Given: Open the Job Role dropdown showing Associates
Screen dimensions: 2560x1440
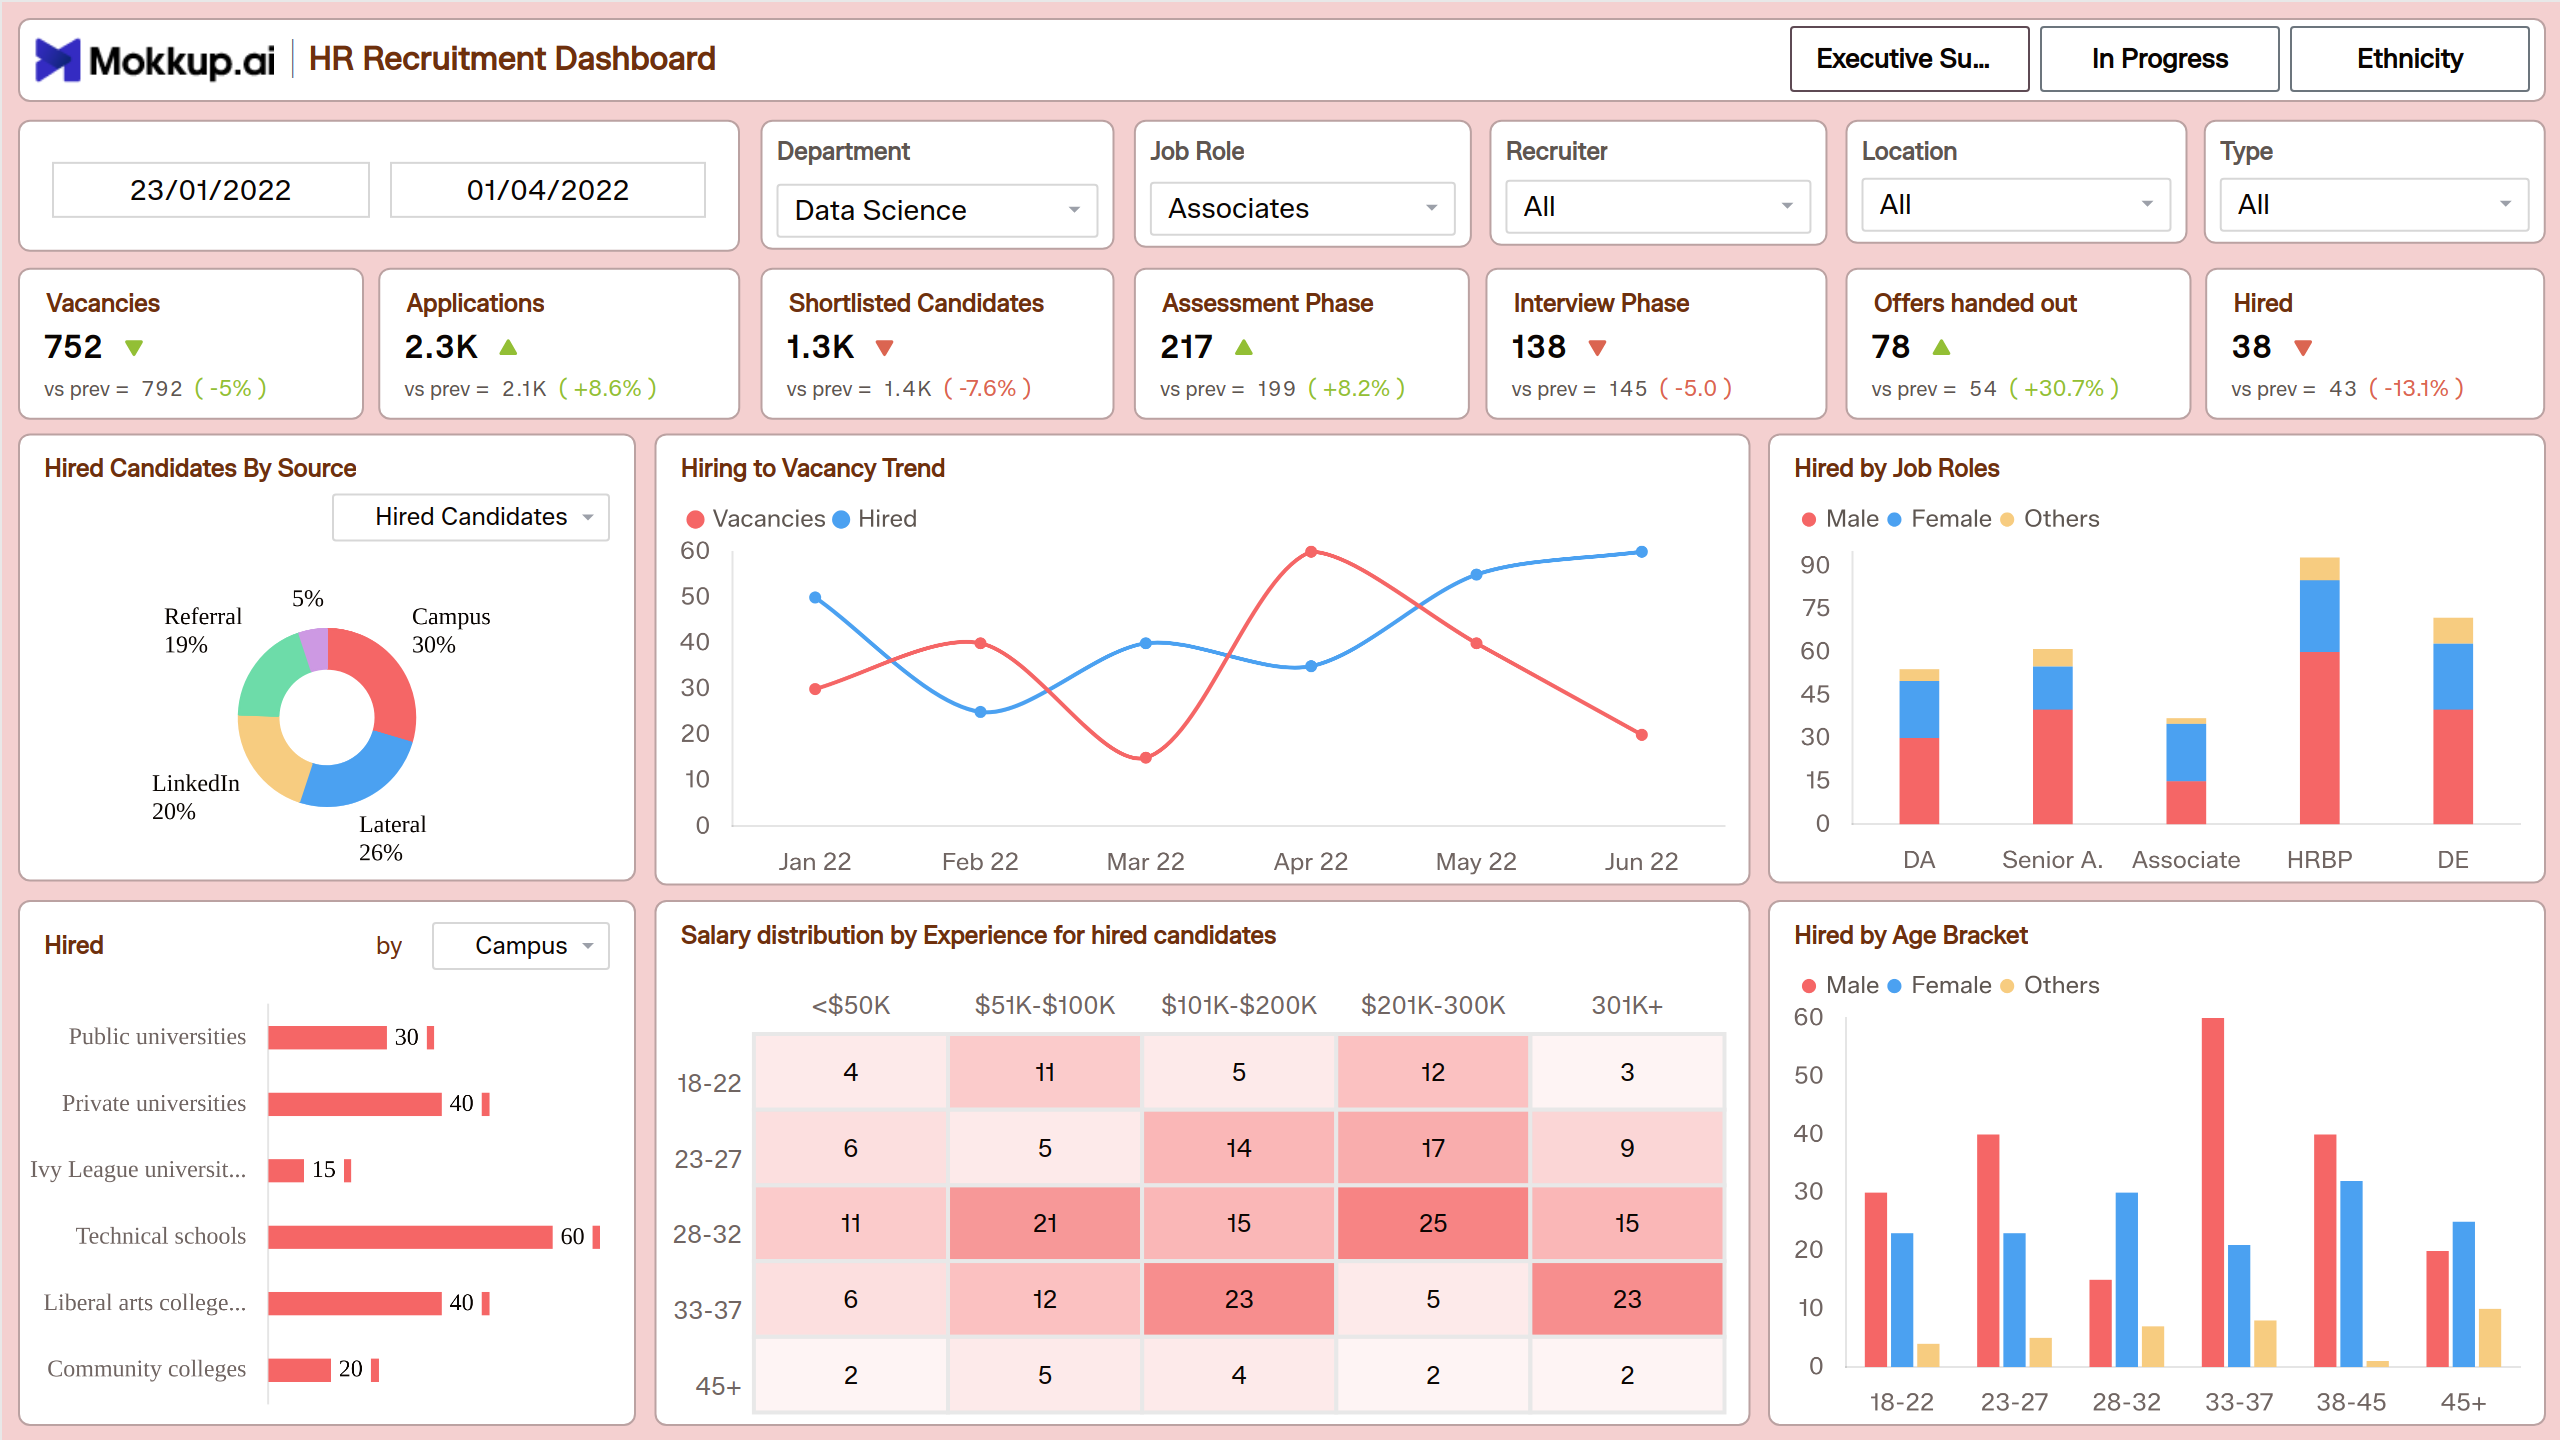Looking at the screenshot, I should click(1302, 208).
